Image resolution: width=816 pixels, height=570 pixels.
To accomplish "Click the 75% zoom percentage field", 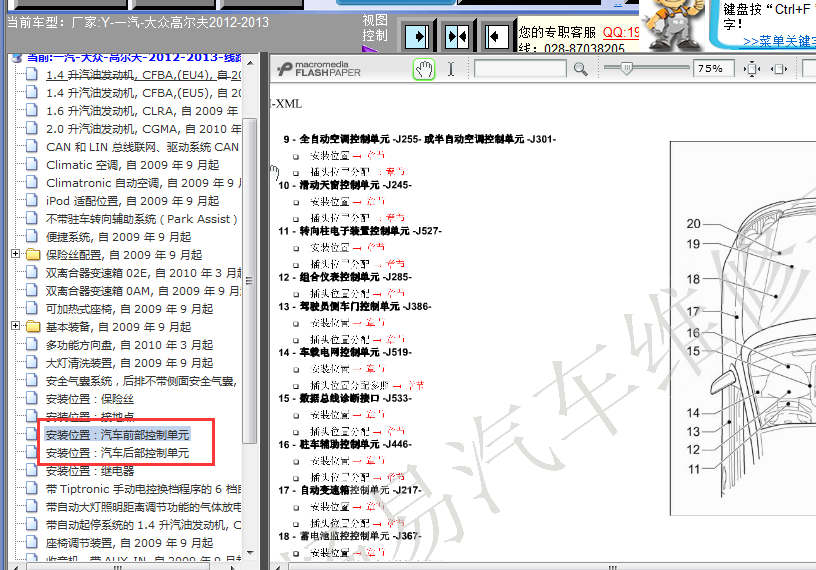I will click(x=713, y=69).
